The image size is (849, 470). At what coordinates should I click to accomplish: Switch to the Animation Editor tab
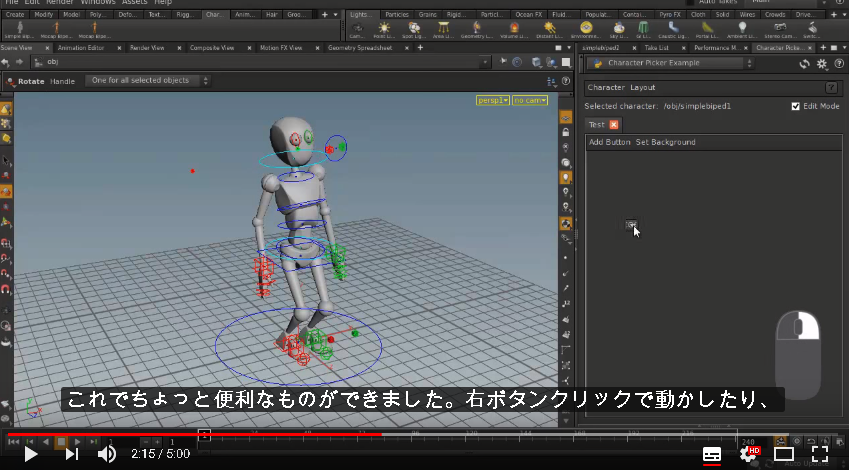point(81,48)
